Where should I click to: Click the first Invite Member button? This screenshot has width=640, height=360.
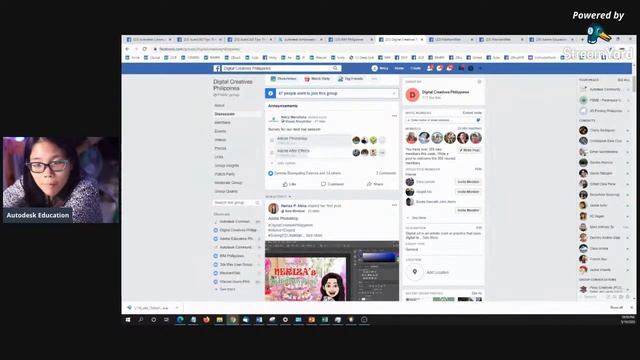click(468, 182)
